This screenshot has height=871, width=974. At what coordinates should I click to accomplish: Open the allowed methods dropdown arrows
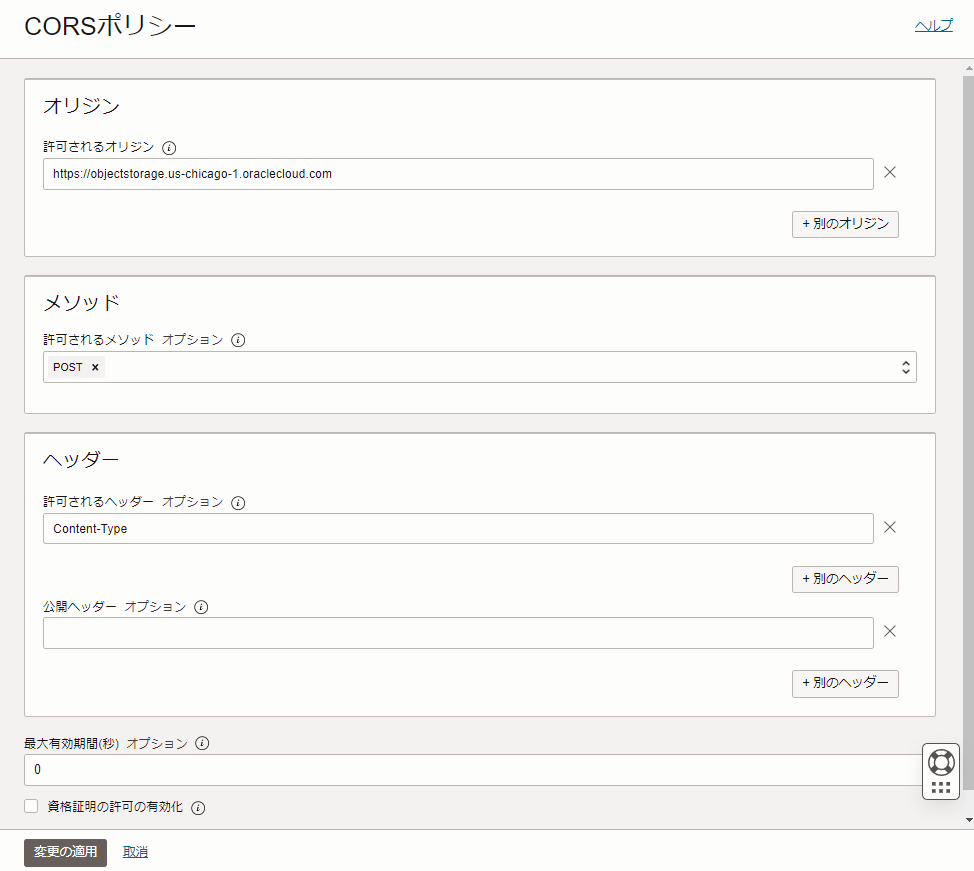coord(906,367)
